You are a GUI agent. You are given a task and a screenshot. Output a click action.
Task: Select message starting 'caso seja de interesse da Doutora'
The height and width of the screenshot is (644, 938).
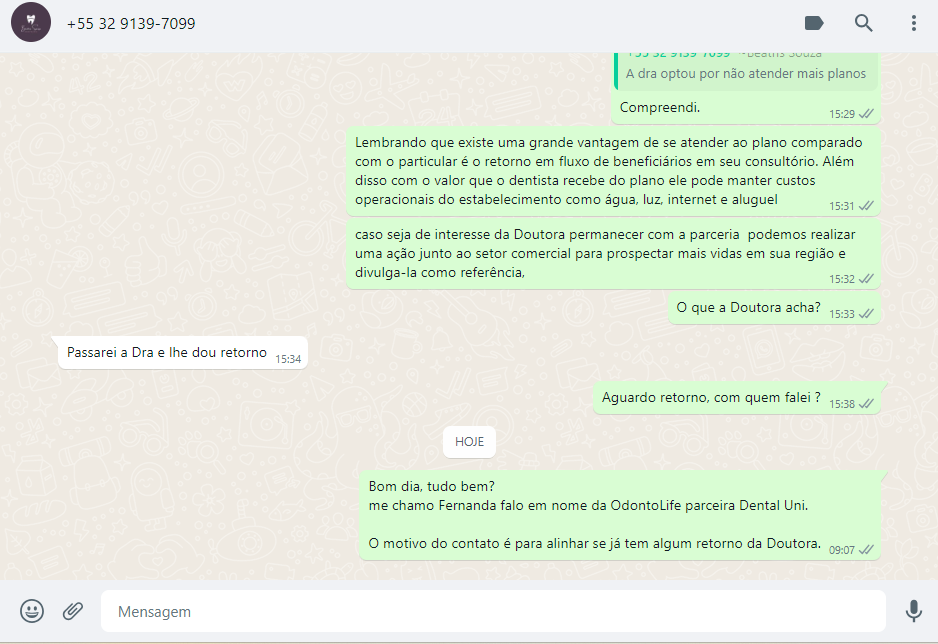(x=613, y=254)
